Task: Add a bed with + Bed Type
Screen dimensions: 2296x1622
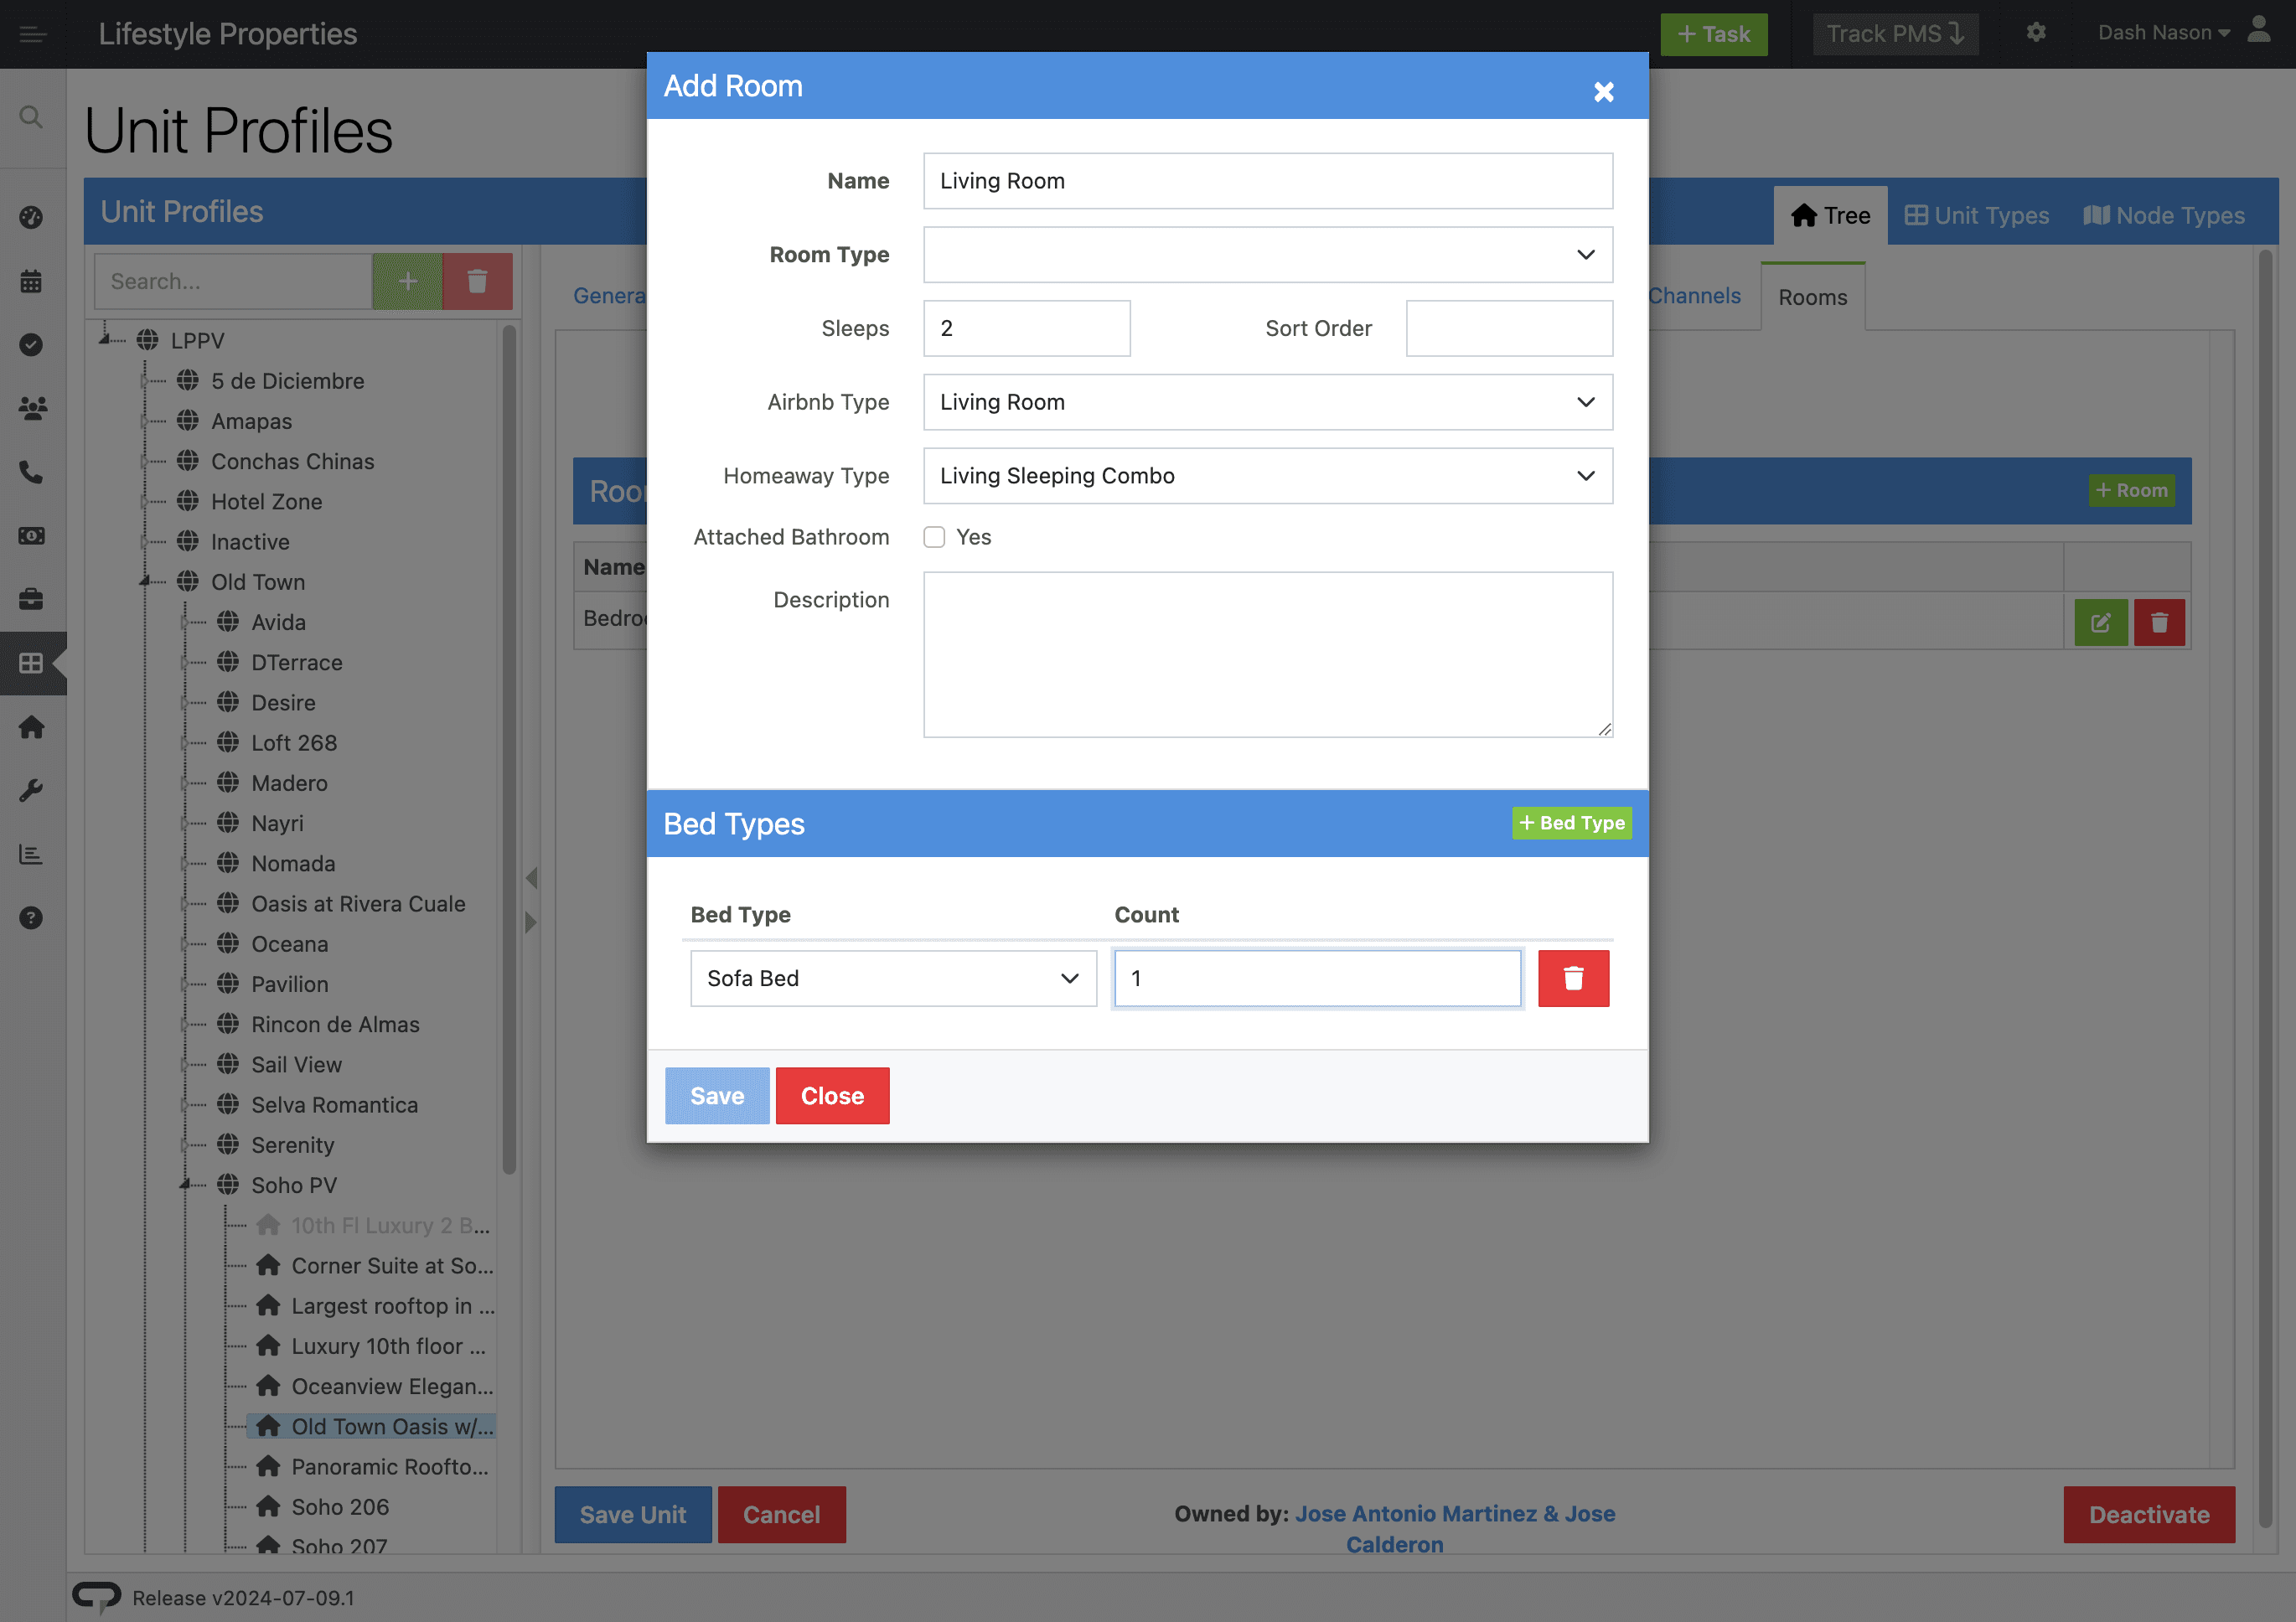Action: pos(1571,823)
